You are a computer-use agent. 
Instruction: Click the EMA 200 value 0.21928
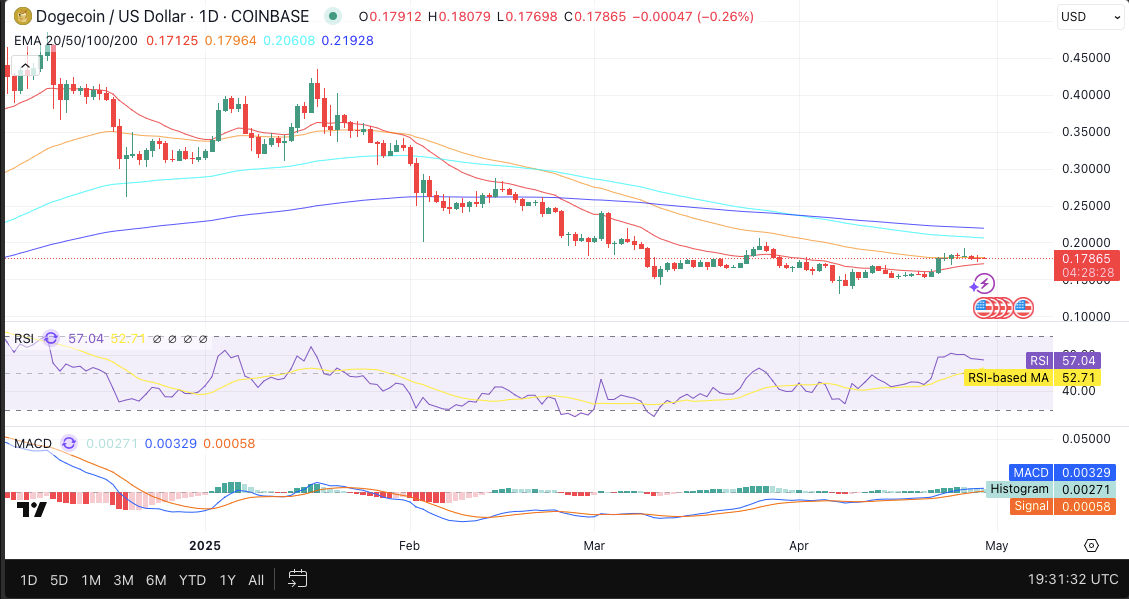click(x=348, y=40)
